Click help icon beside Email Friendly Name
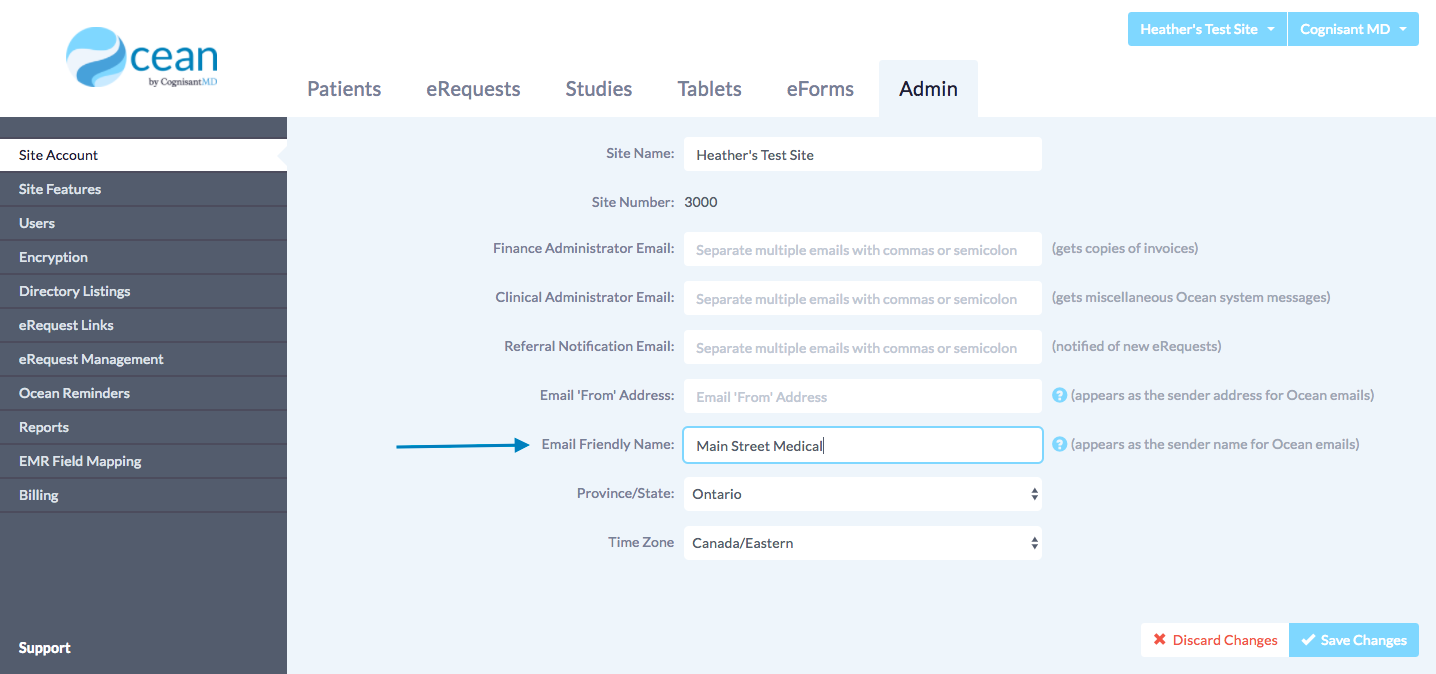Image resolution: width=1436 pixels, height=674 pixels. pyautogui.click(x=1059, y=444)
